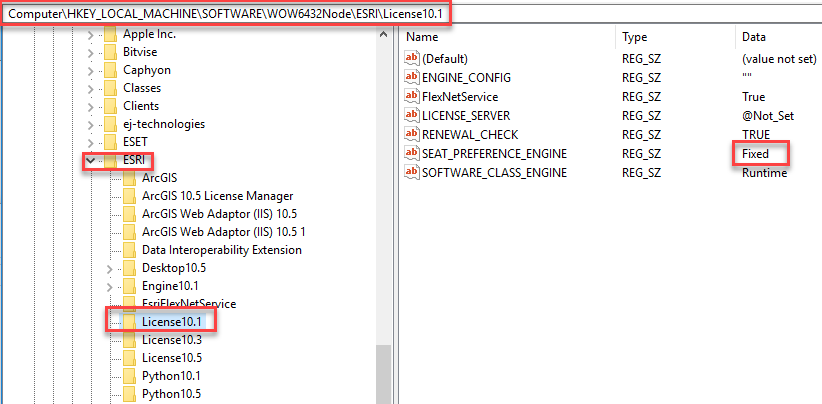The height and width of the screenshot is (404, 822).
Task: Expand the Apple Inc. key
Action: pyautogui.click(x=91, y=34)
